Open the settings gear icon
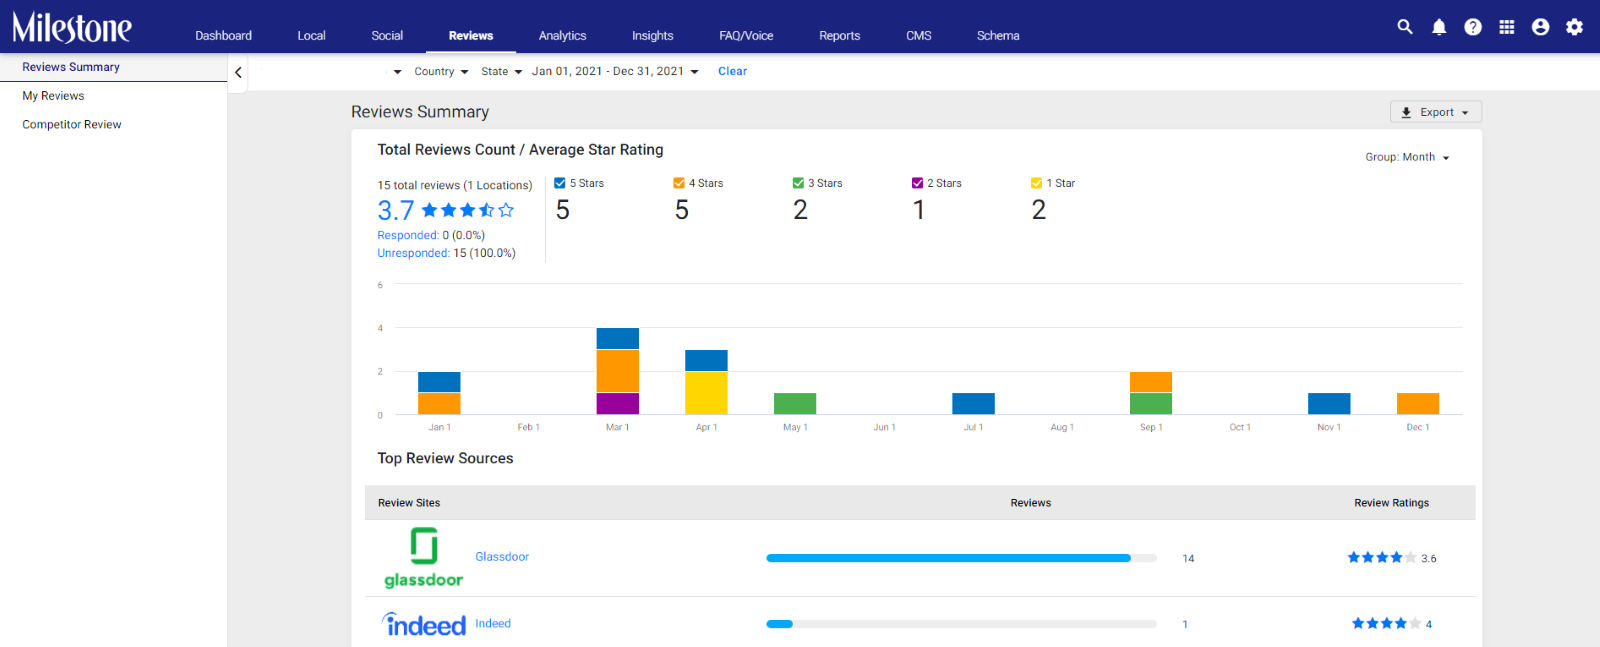Viewport: 1600px width, 647px height. tap(1575, 27)
